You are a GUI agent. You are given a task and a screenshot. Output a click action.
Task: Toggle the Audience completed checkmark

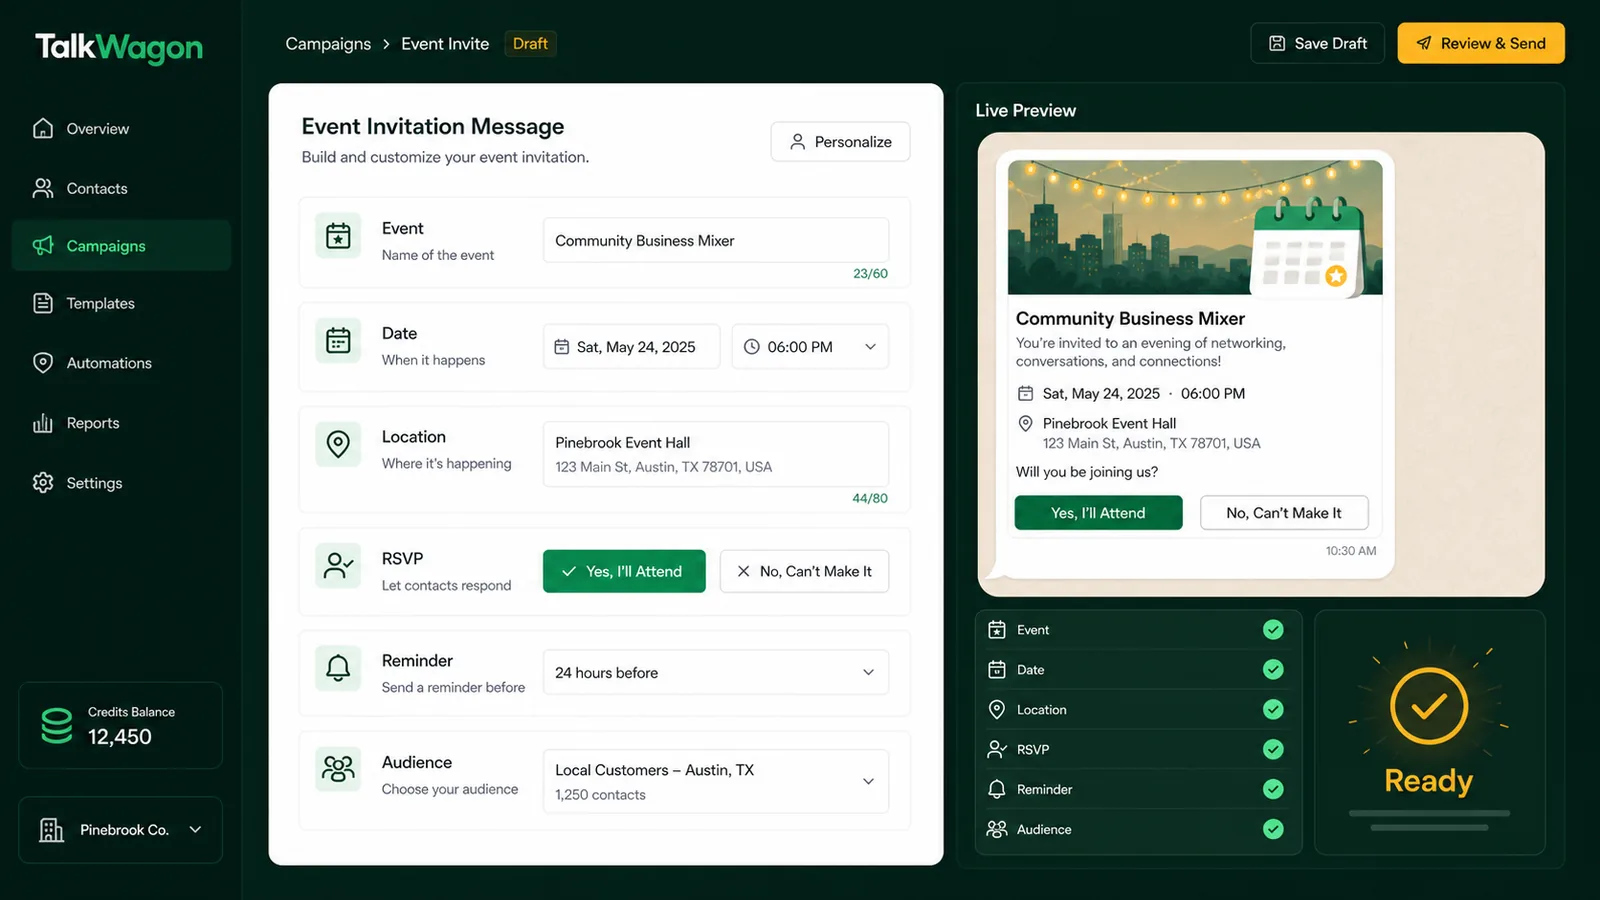click(x=1273, y=829)
